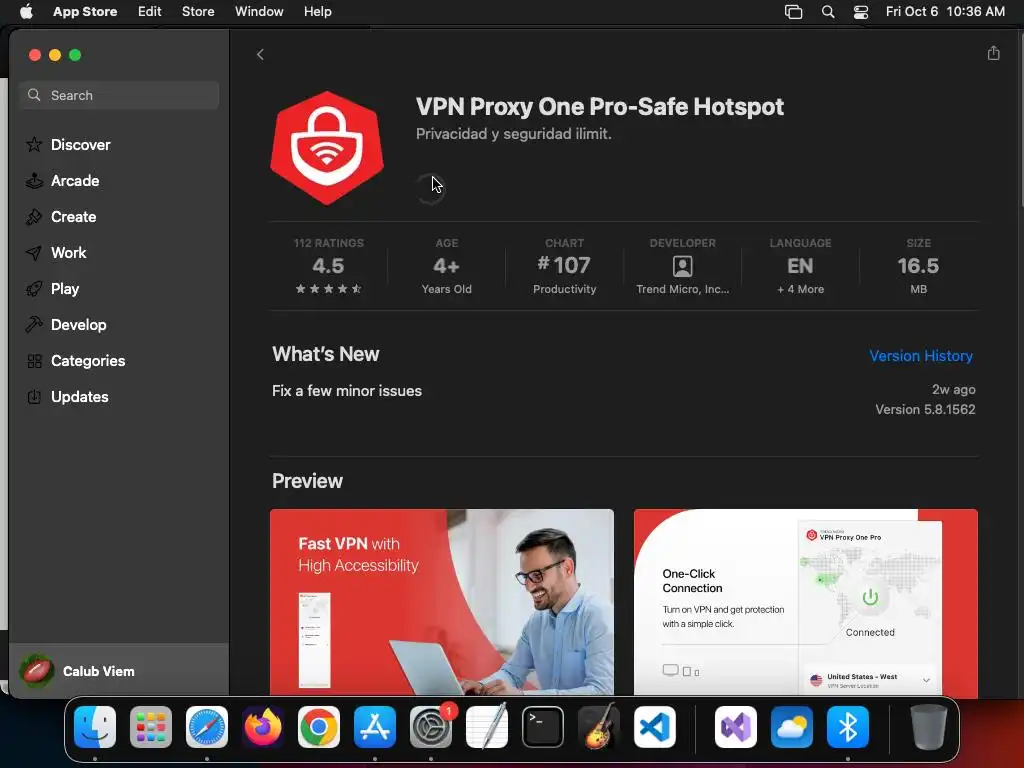Click the app title VPN Proxy One Pro-Safe Hotspot
The height and width of the screenshot is (768, 1024).
point(600,106)
